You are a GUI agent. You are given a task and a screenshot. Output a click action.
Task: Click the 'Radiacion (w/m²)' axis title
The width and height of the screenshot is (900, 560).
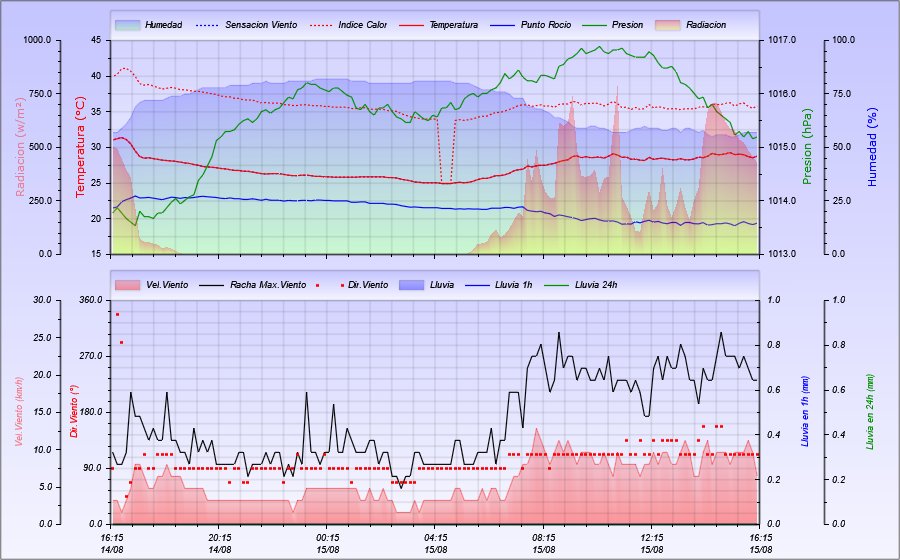point(20,147)
